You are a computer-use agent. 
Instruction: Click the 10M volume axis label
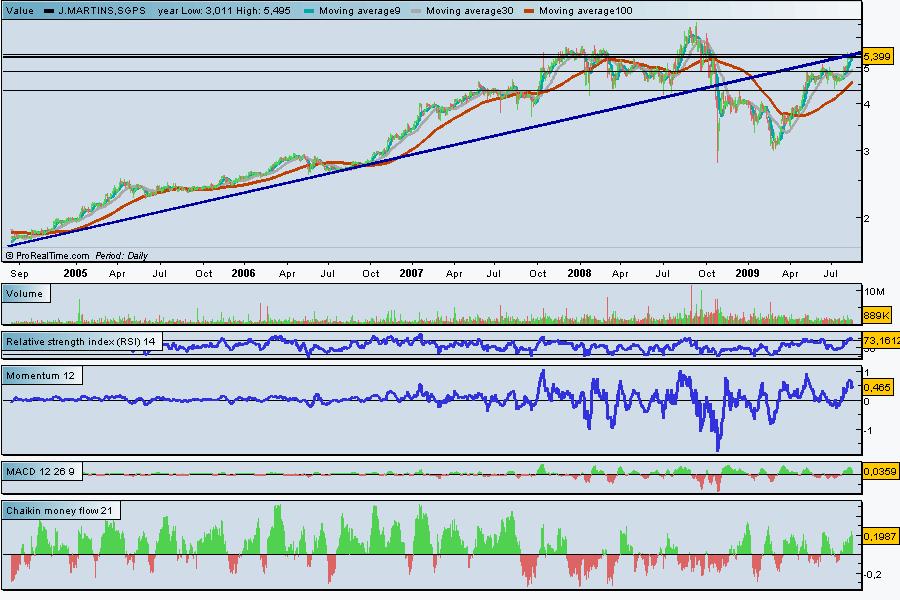(x=874, y=291)
